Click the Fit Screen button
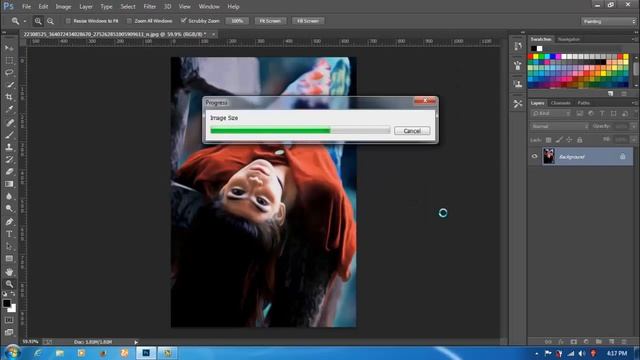 270,21
